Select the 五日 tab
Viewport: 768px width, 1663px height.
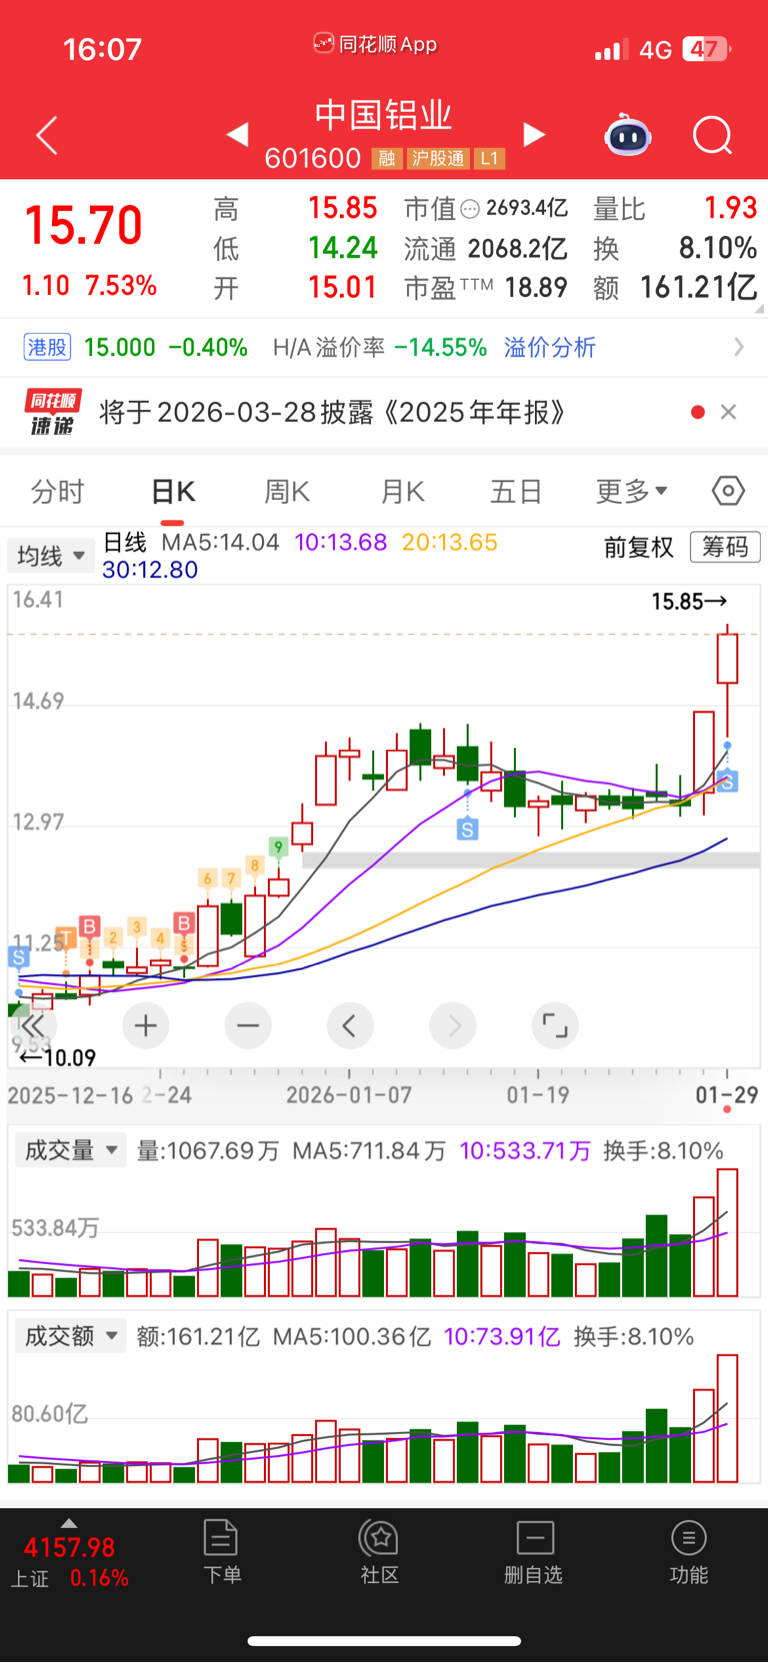tap(516, 491)
